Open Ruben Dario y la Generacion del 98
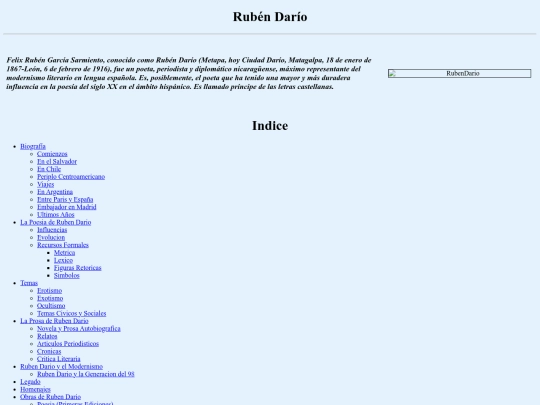This screenshot has height=405, width=540. (86, 374)
